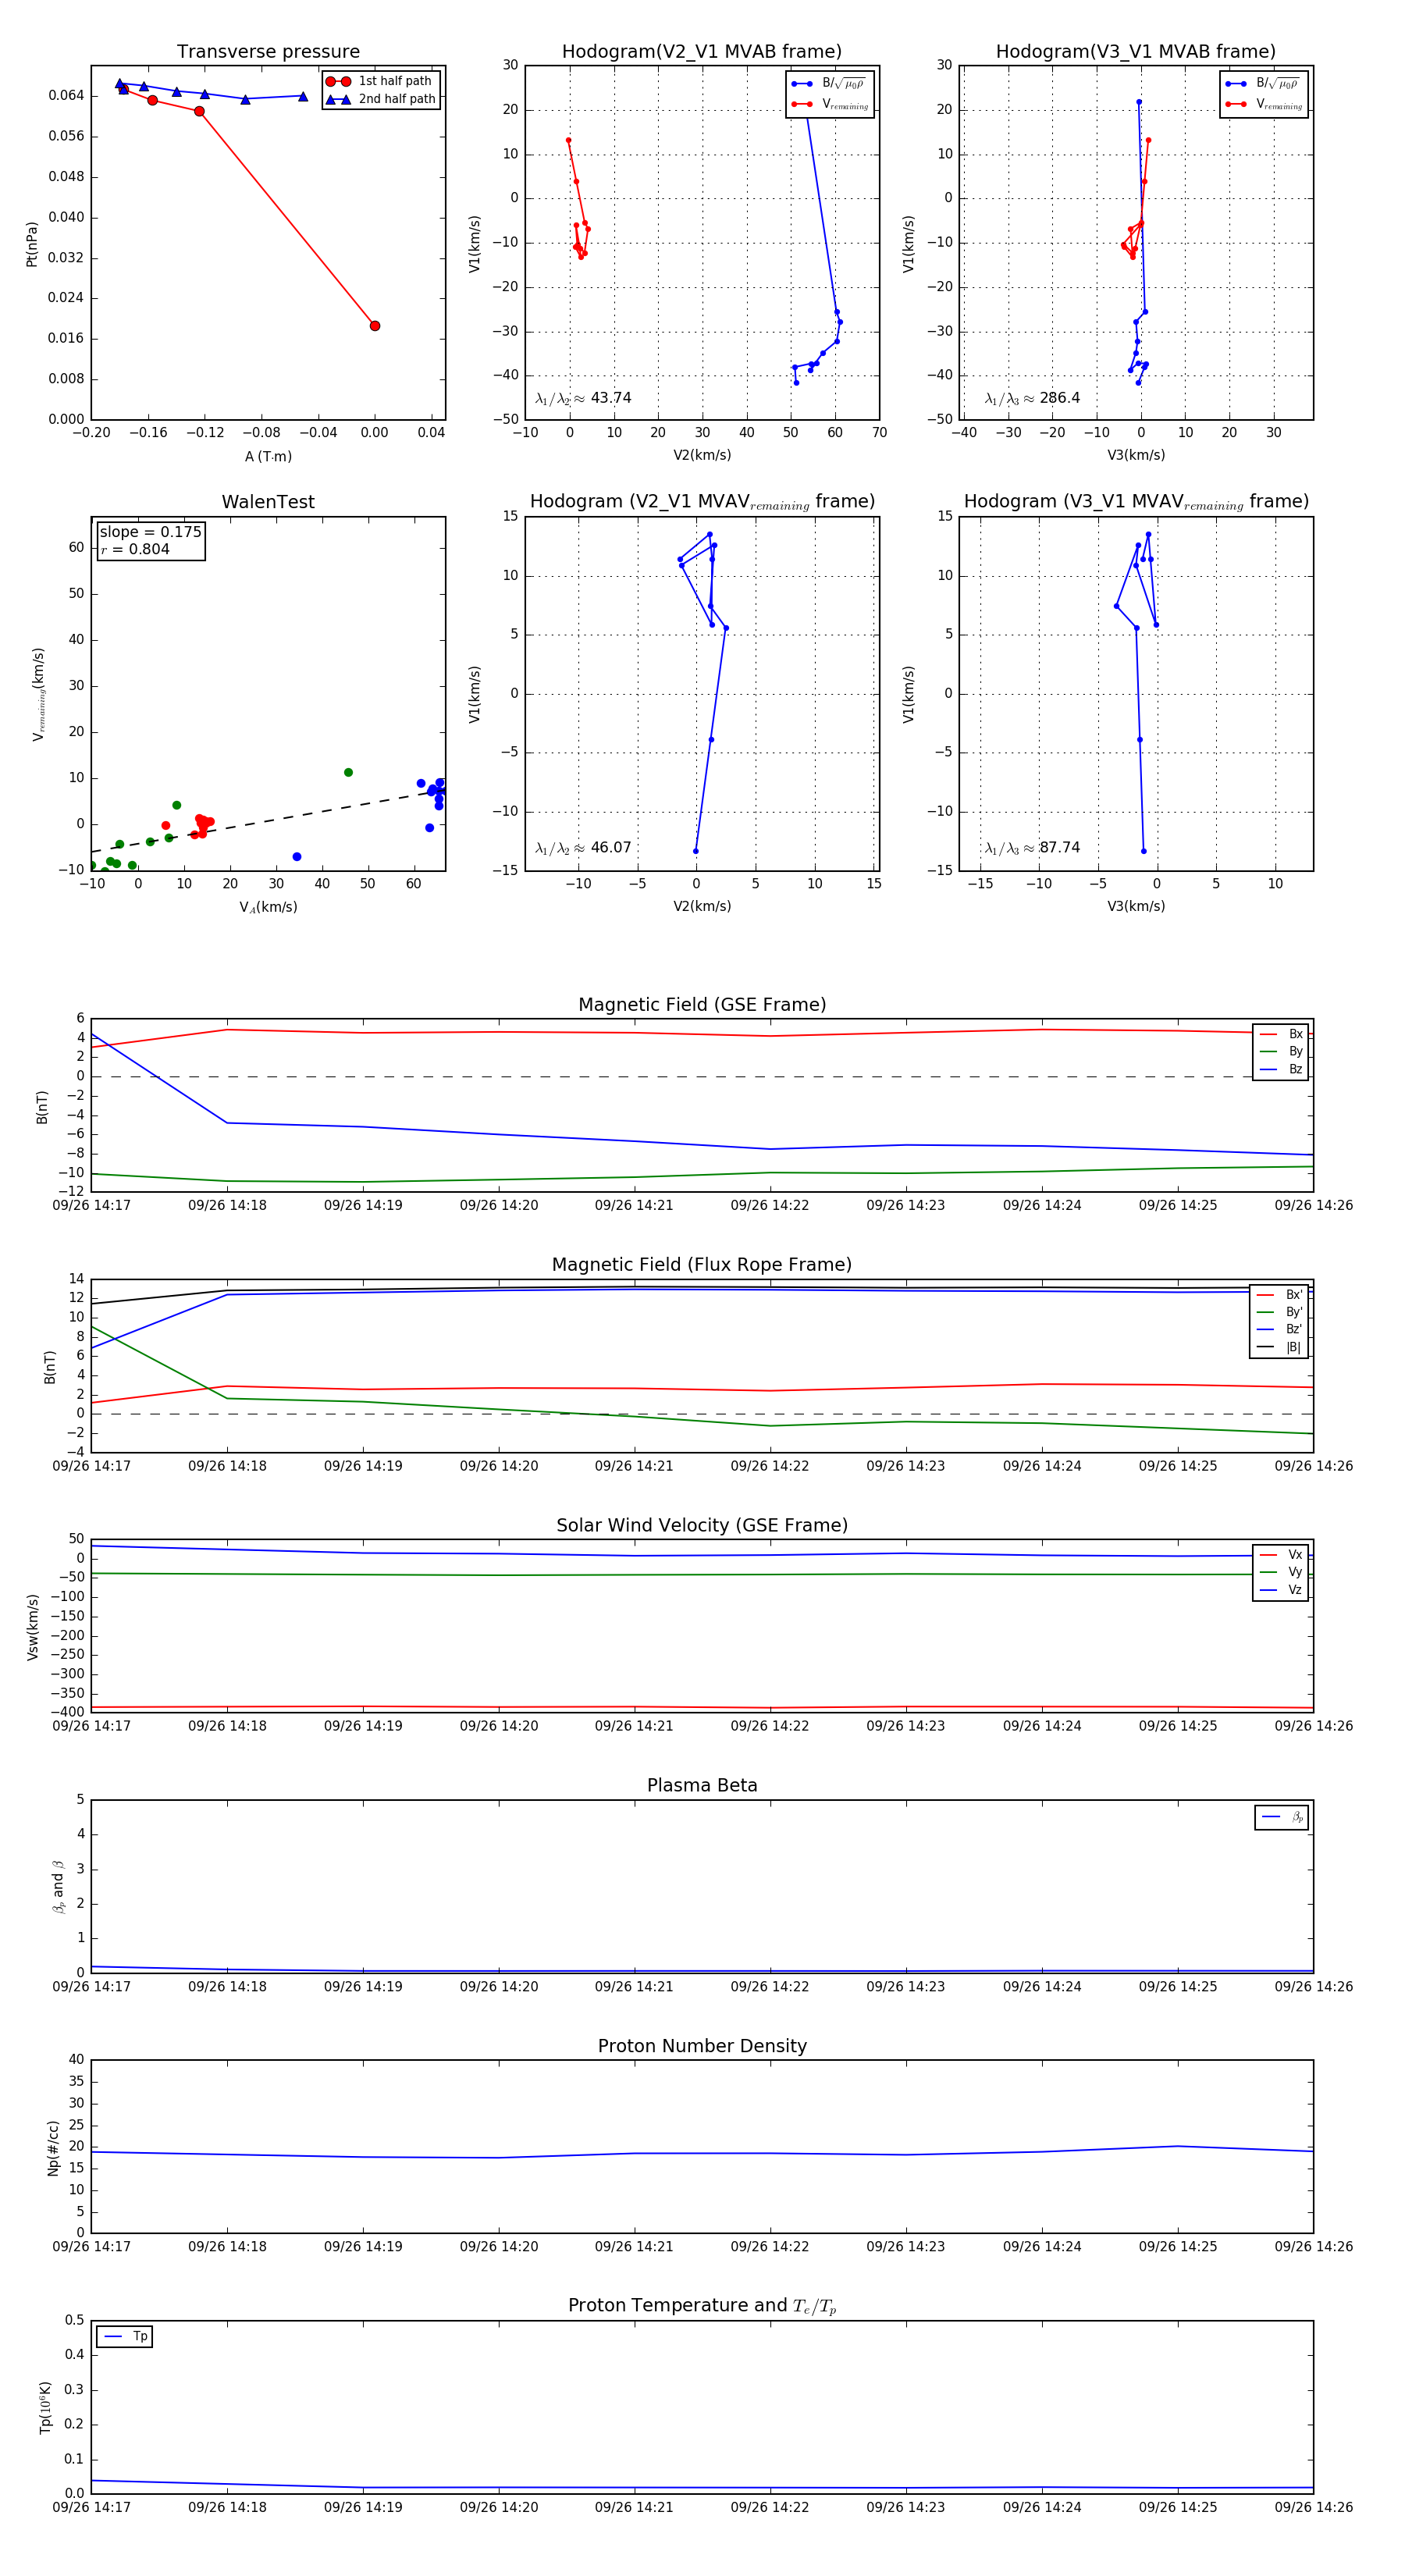Image resolution: width=1405 pixels, height=2576 pixels.
Task: Click the 'VA(km/s)' axis label in WalenTest
Action: pos(268,907)
